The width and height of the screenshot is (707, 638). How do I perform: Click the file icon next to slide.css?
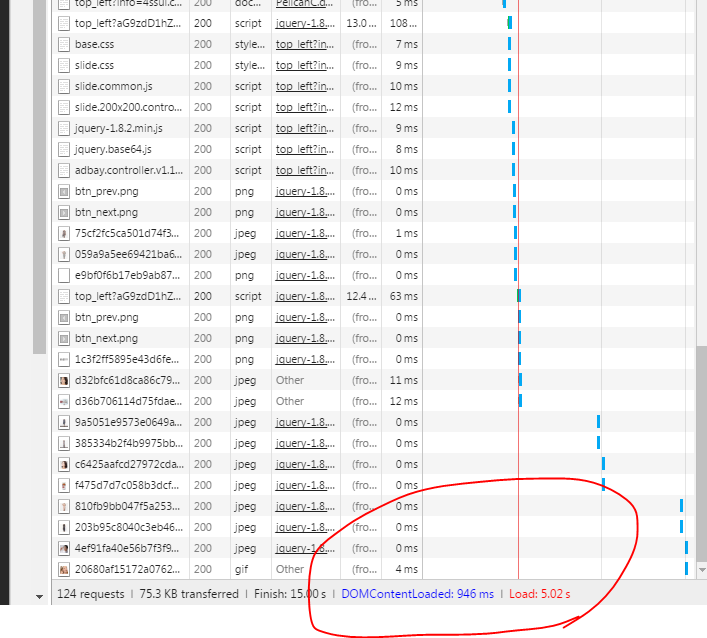tap(64, 66)
